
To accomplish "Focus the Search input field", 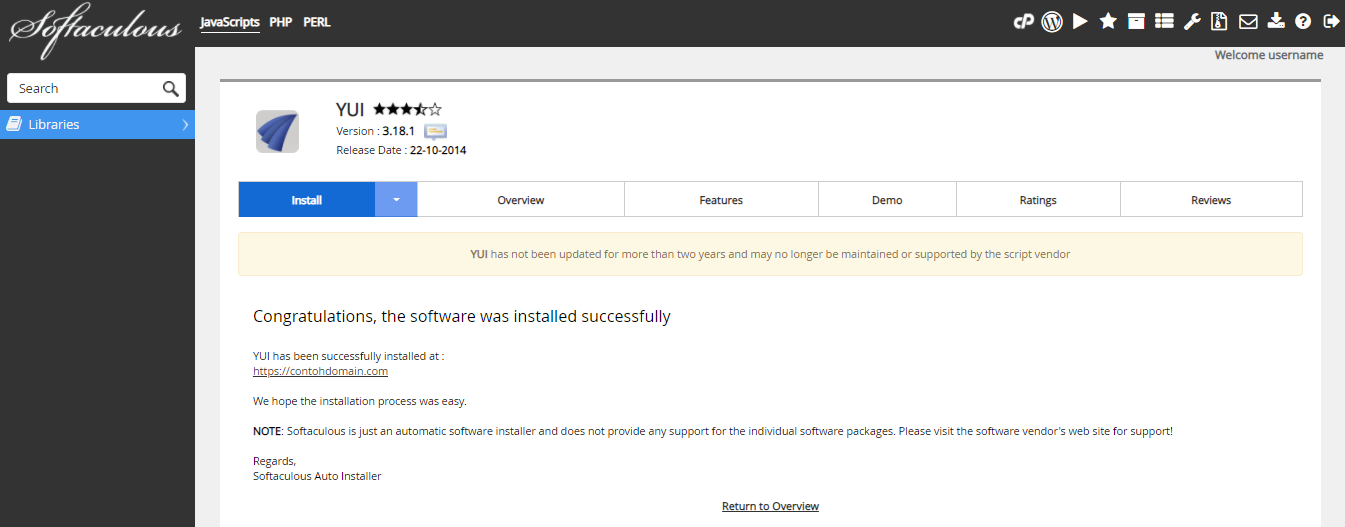I will point(86,89).
